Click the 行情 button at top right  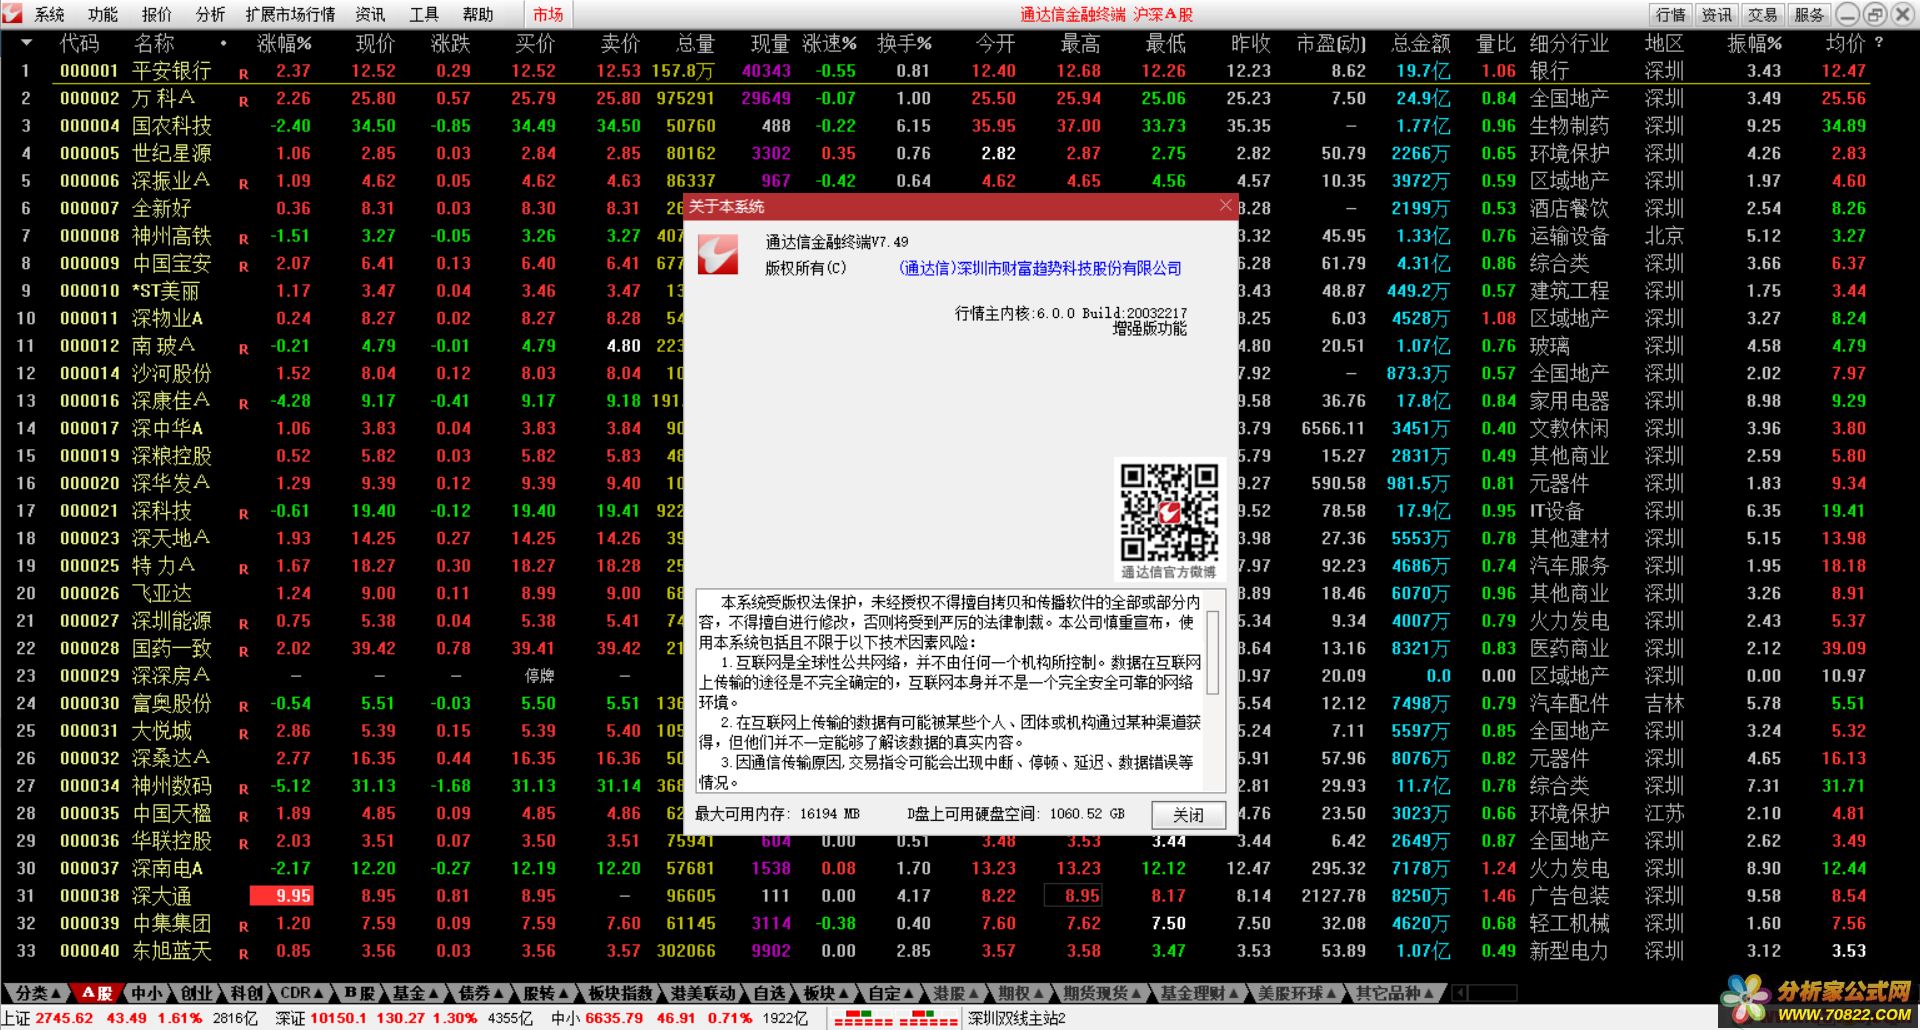pos(1671,14)
